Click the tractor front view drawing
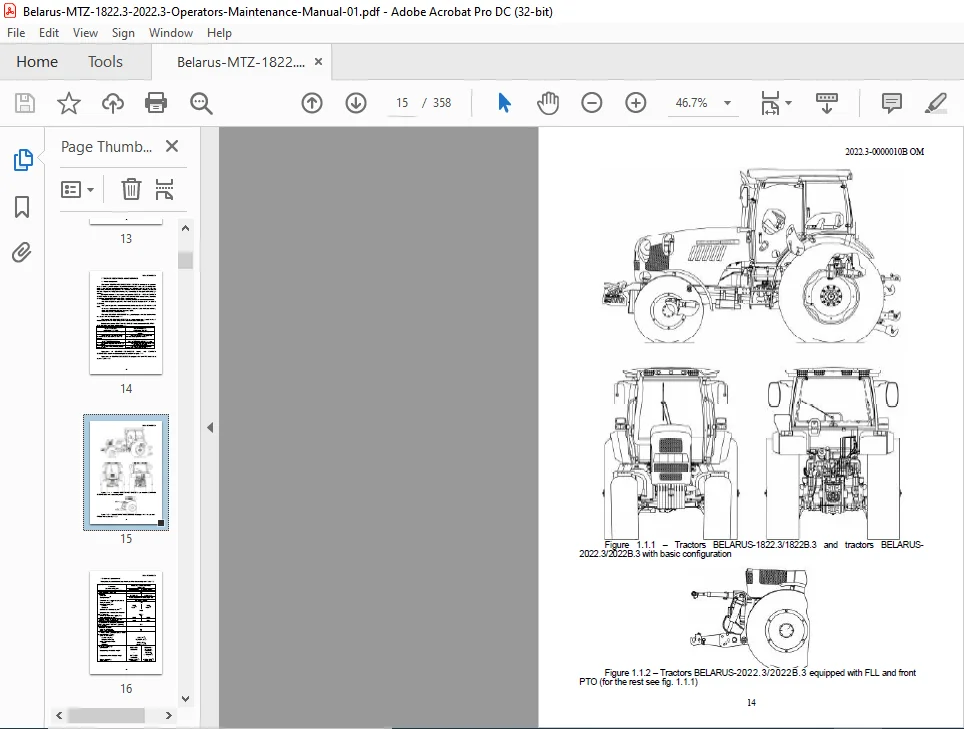 671,453
